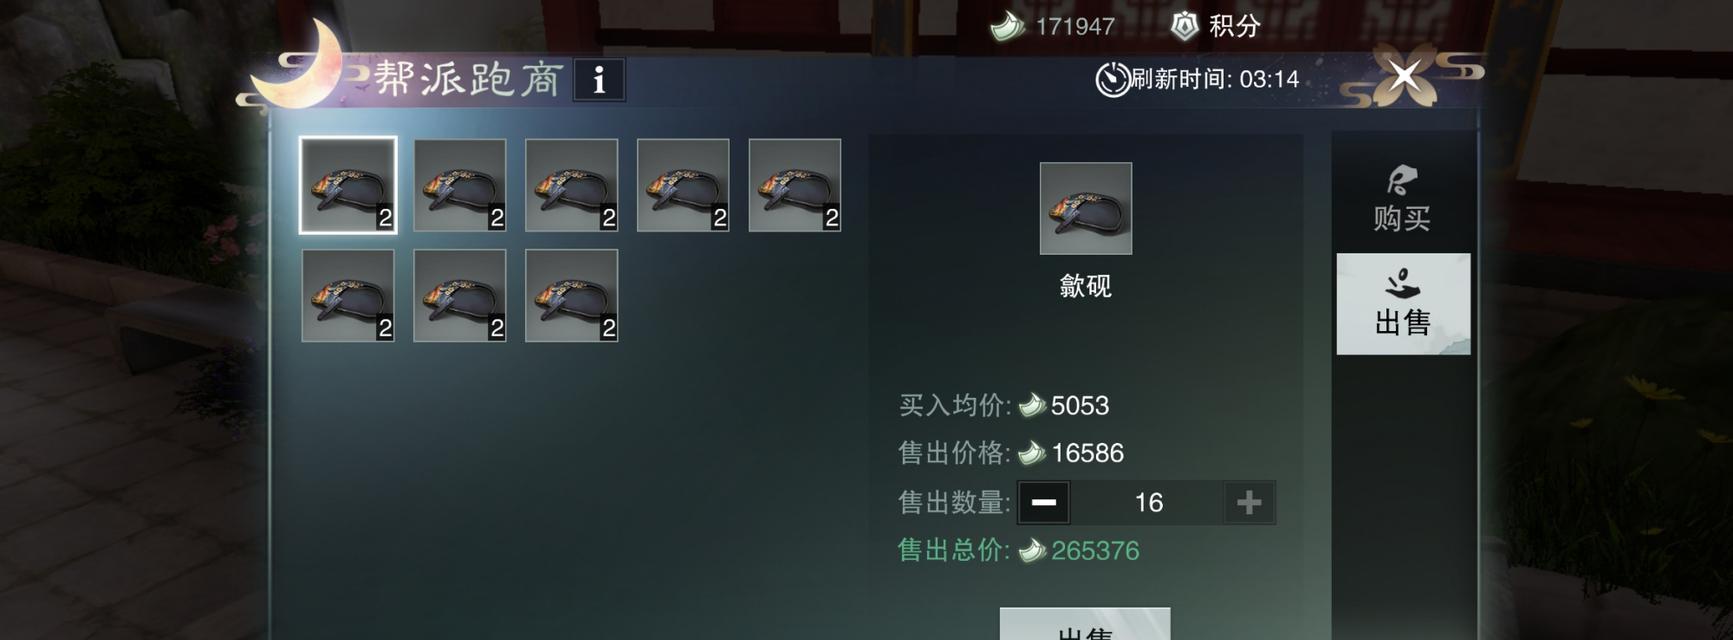Viewport: 1733px width, 640px height.
Task: Select first inkstone slot in second row
Action: pyautogui.click(x=348, y=296)
